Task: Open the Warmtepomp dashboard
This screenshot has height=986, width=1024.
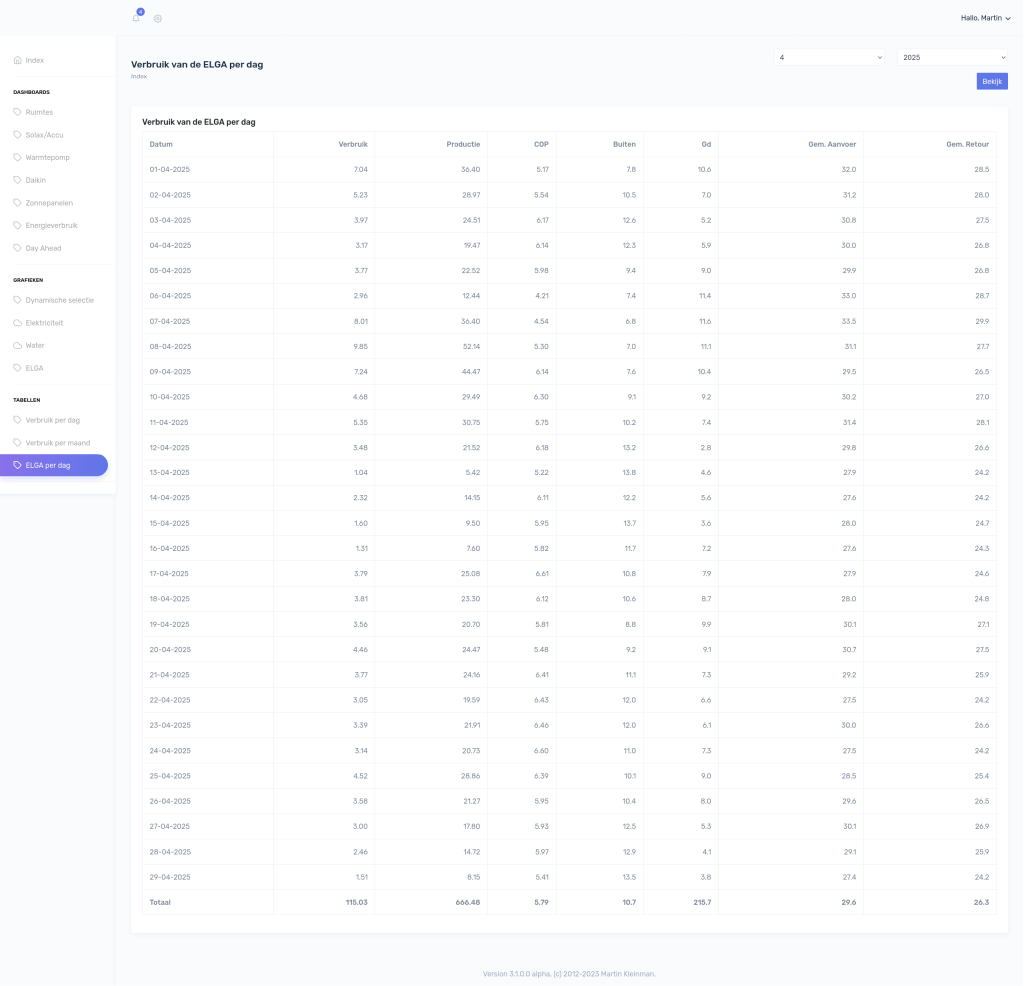Action: tap(48, 157)
